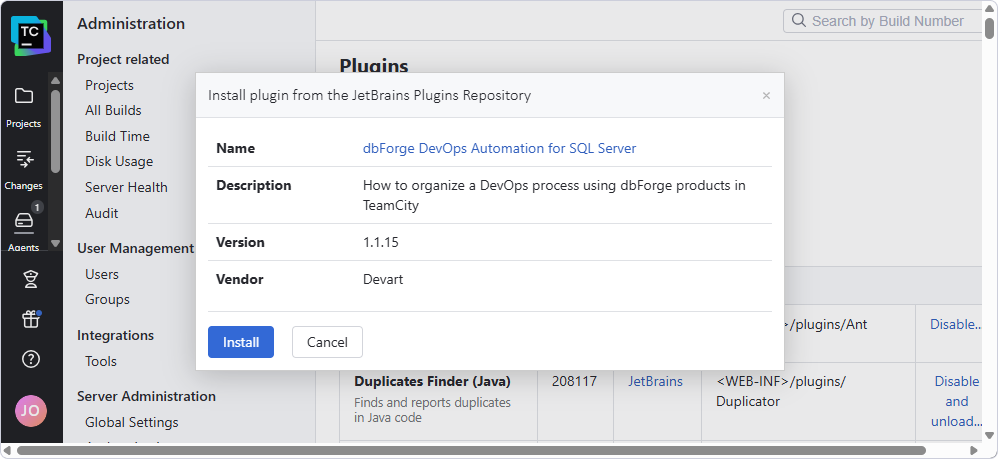Close the Install plugin dialog
This screenshot has width=998, height=459.
click(766, 95)
